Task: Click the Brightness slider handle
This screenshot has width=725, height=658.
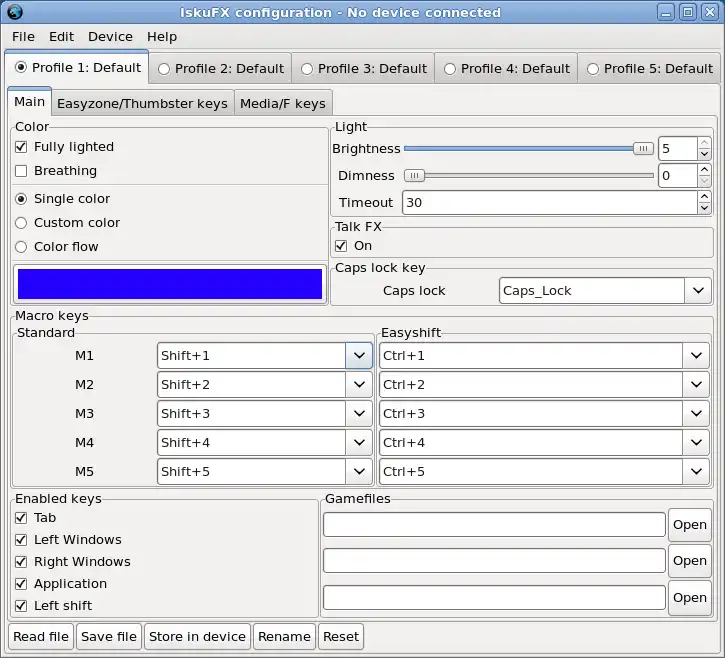Action: [x=643, y=148]
